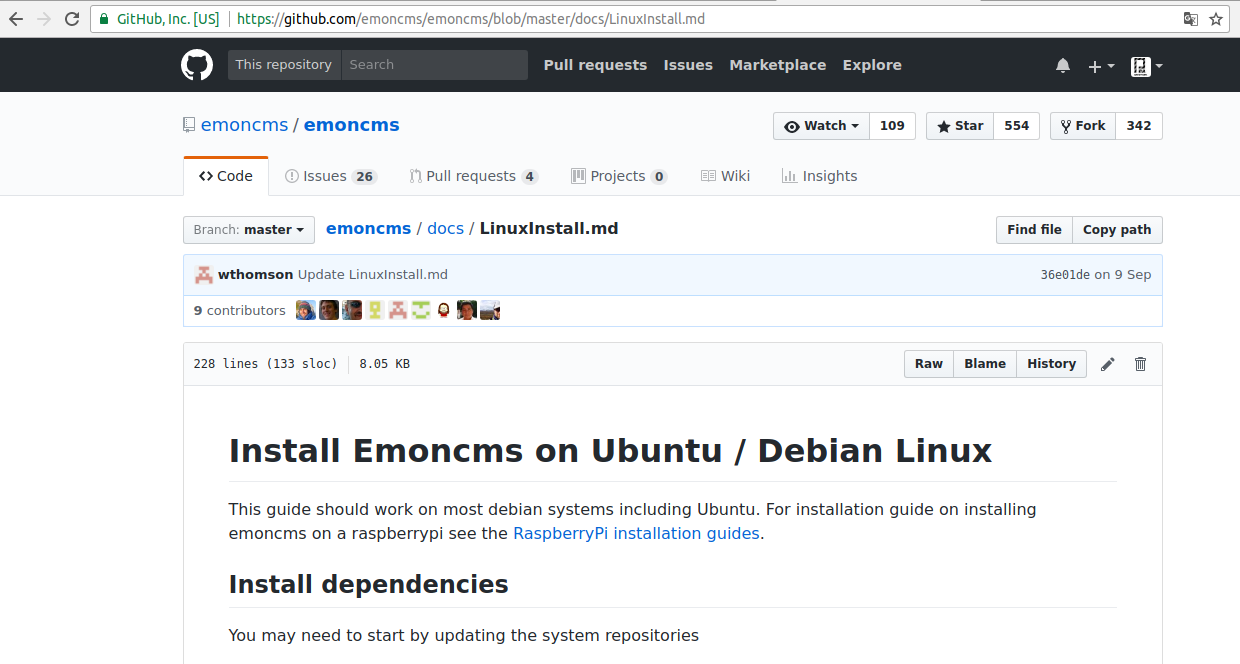Focus the GitHub Search field
Viewport: 1240px width, 664px height.
point(435,65)
